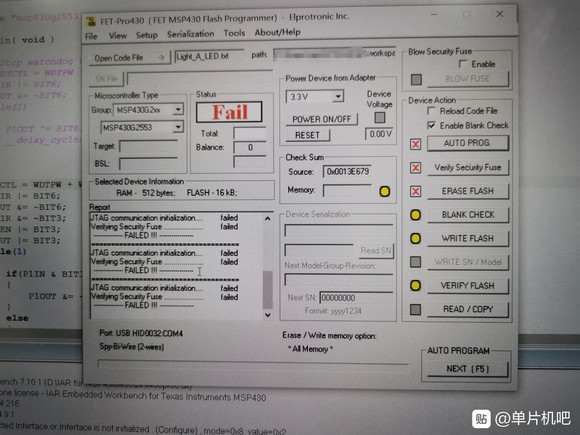Image resolution: width=580 pixels, height=435 pixels.
Task: Click the WRITE FLASH button
Action: (468, 238)
